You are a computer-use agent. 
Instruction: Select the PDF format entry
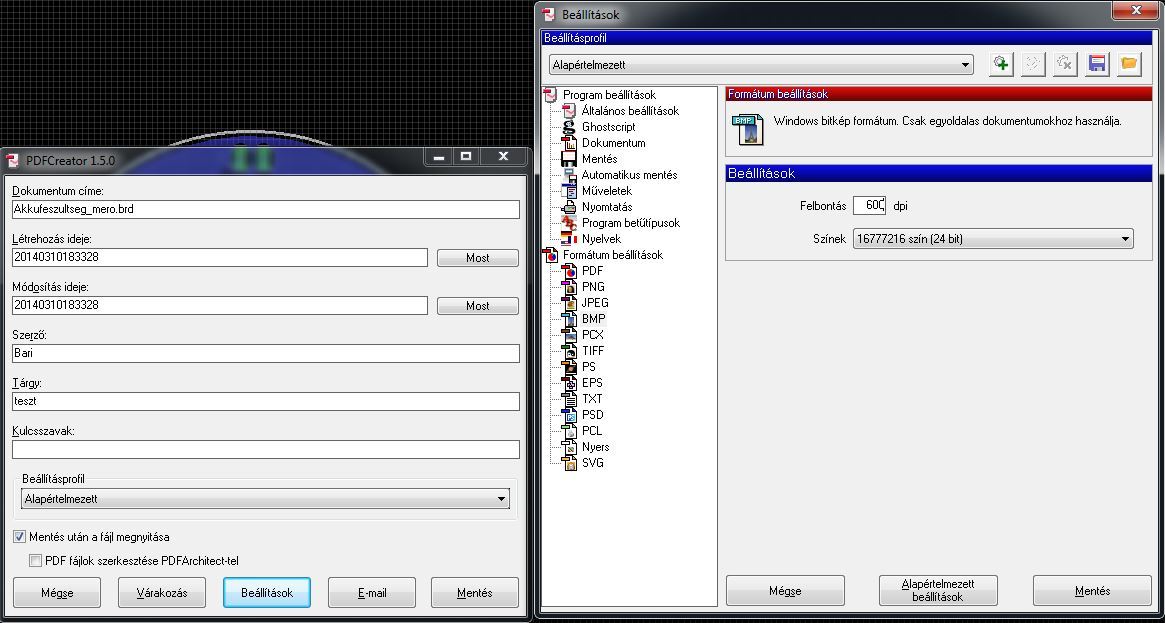pos(592,271)
